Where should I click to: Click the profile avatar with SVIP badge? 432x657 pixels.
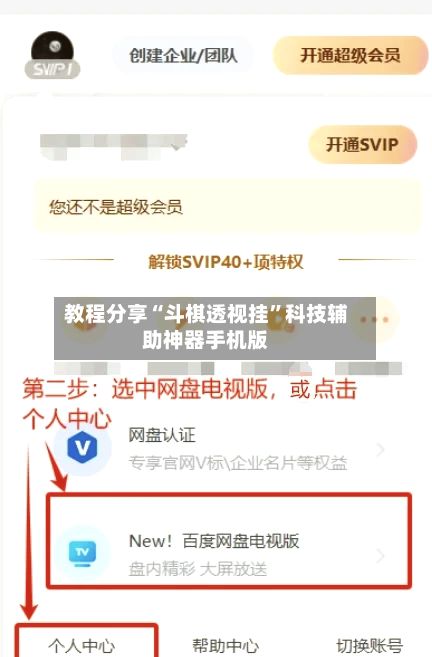point(52,55)
